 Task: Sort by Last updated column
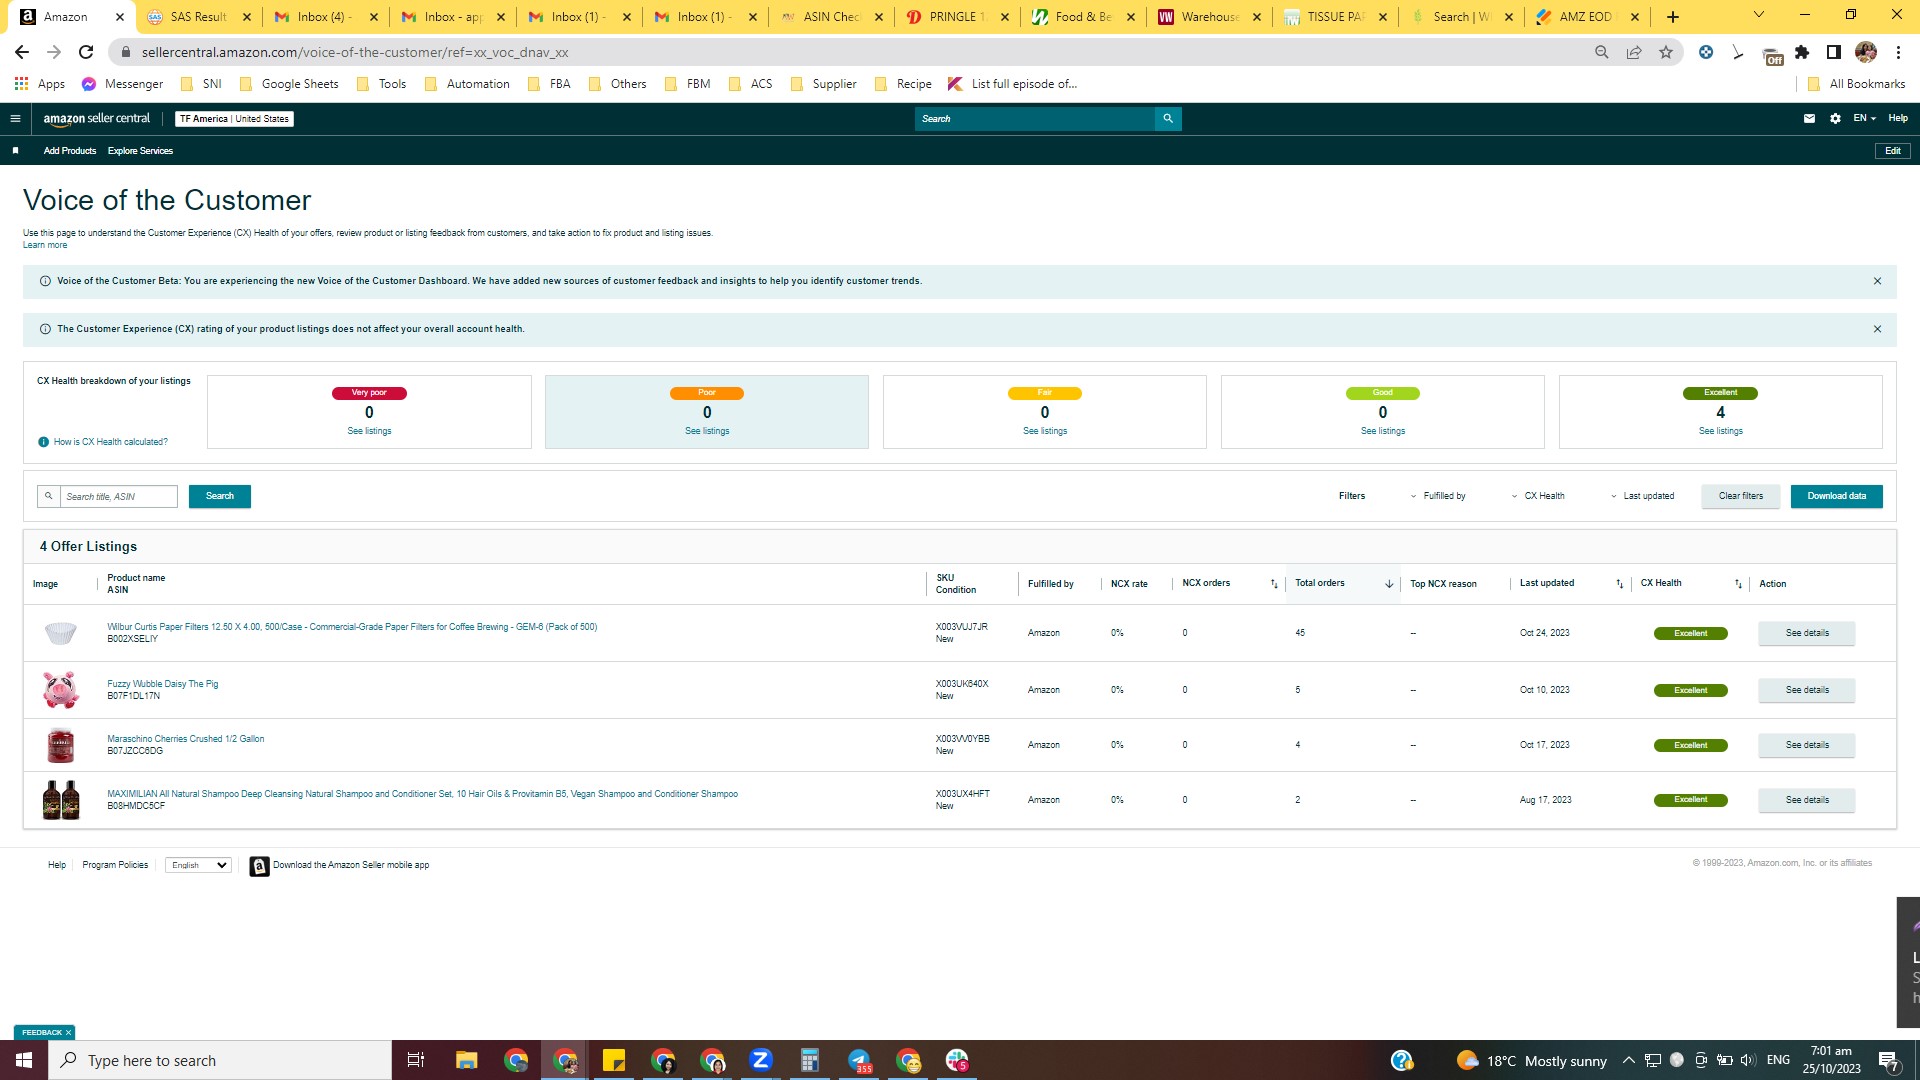pyautogui.click(x=1620, y=584)
